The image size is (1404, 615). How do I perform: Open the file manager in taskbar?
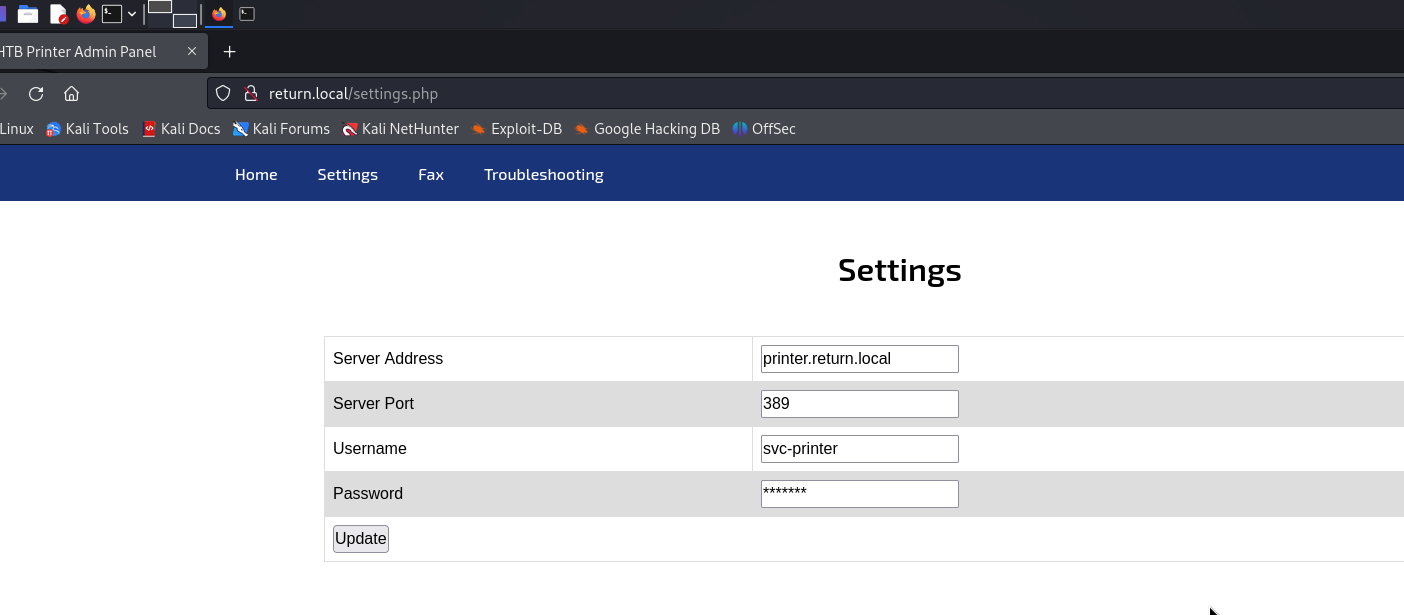click(x=28, y=14)
